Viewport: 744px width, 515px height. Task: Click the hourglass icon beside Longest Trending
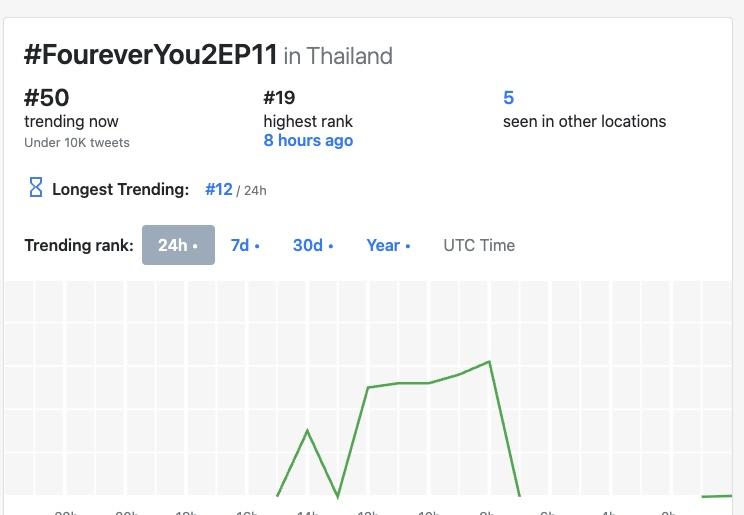point(35,188)
